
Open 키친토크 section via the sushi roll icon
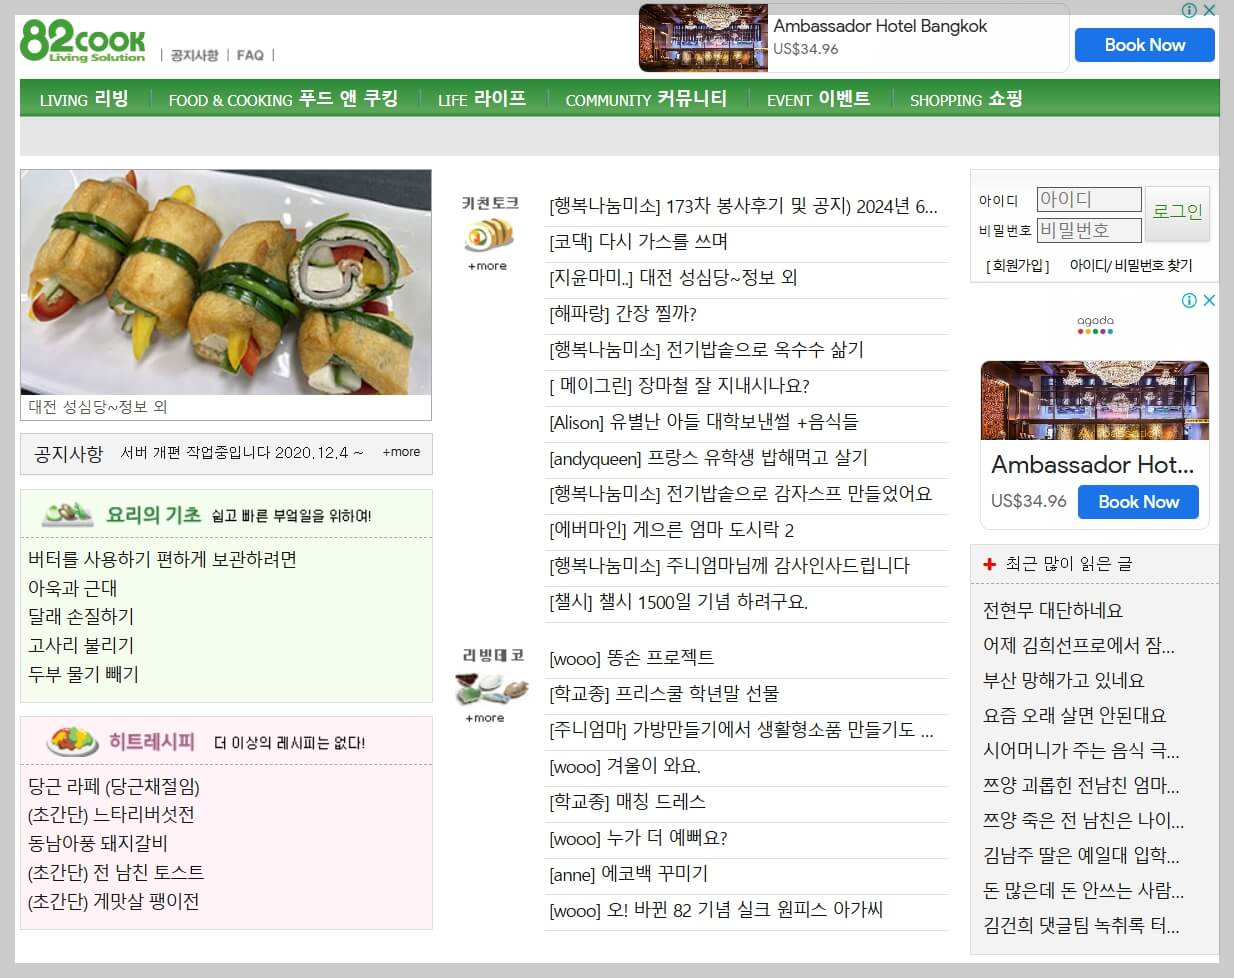(487, 236)
